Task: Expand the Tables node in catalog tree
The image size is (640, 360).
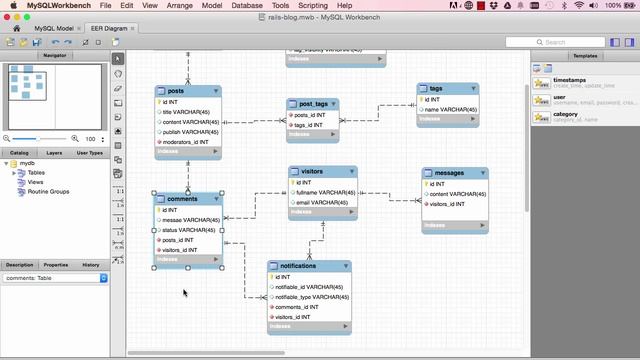Action: 14,173
